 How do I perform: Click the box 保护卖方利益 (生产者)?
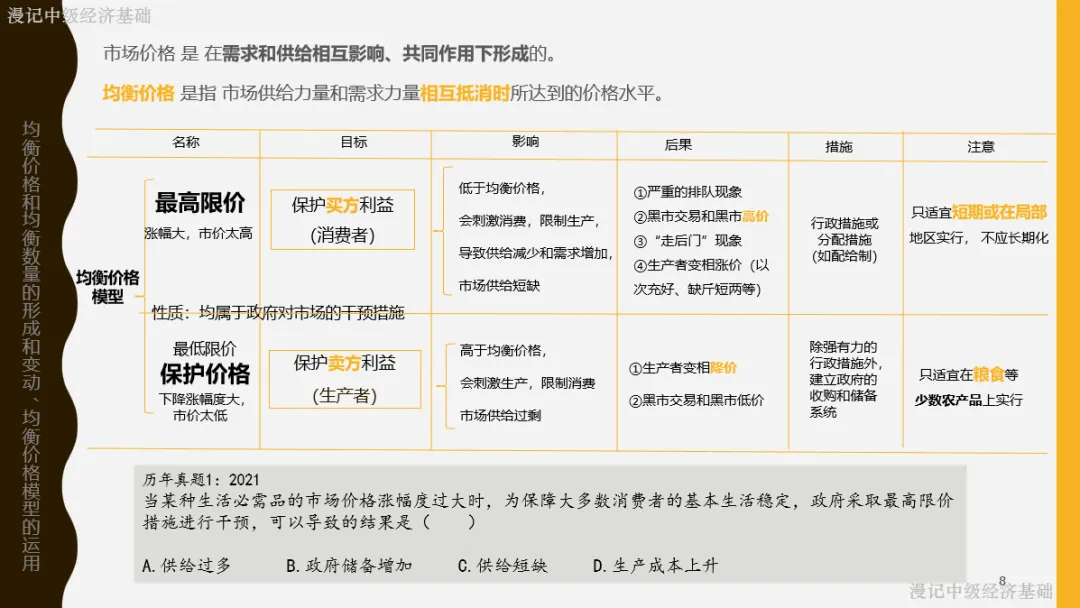tap(344, 379)
